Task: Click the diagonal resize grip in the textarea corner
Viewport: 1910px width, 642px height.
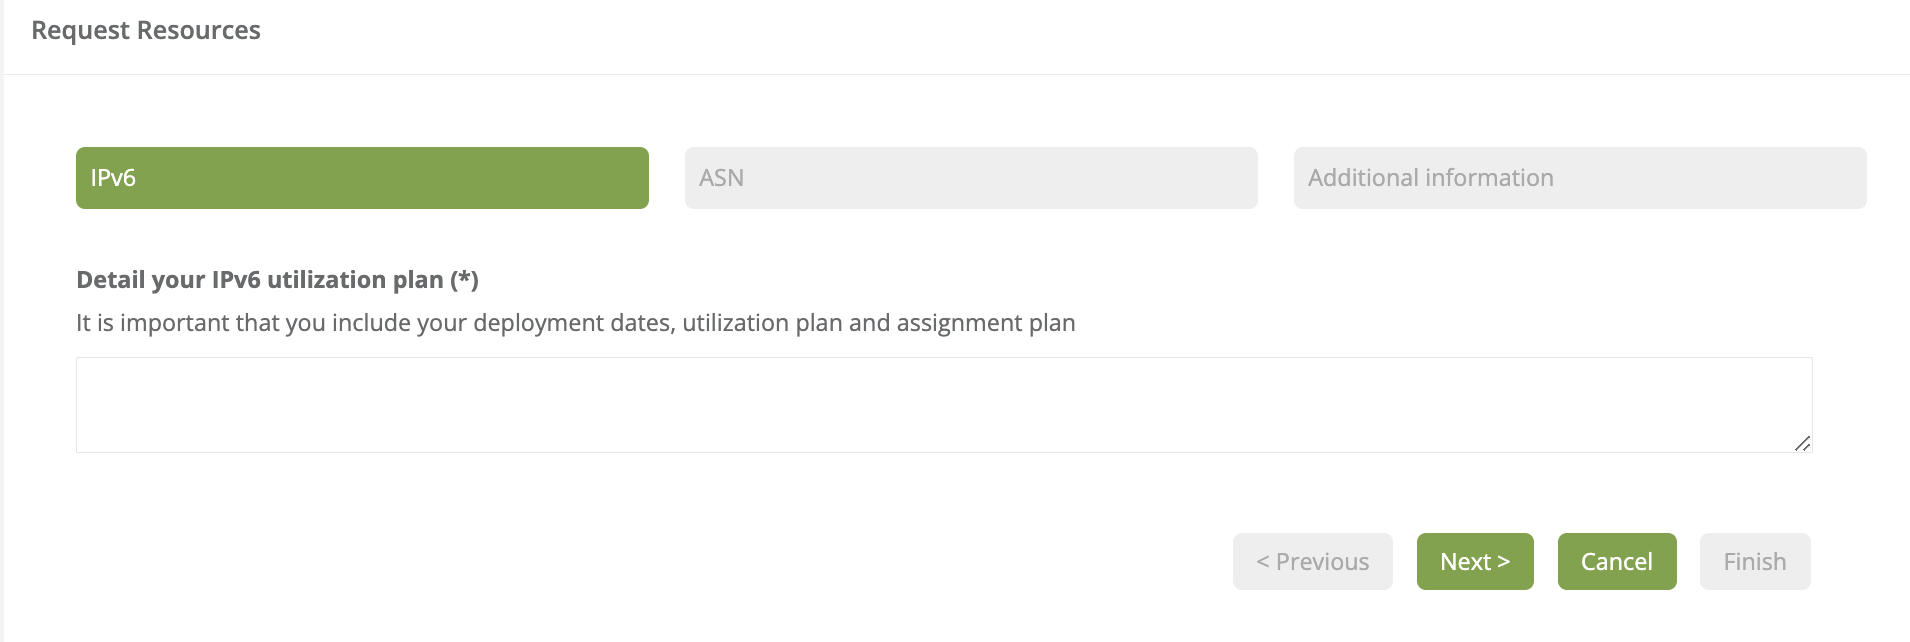Action: point(1802,443)
